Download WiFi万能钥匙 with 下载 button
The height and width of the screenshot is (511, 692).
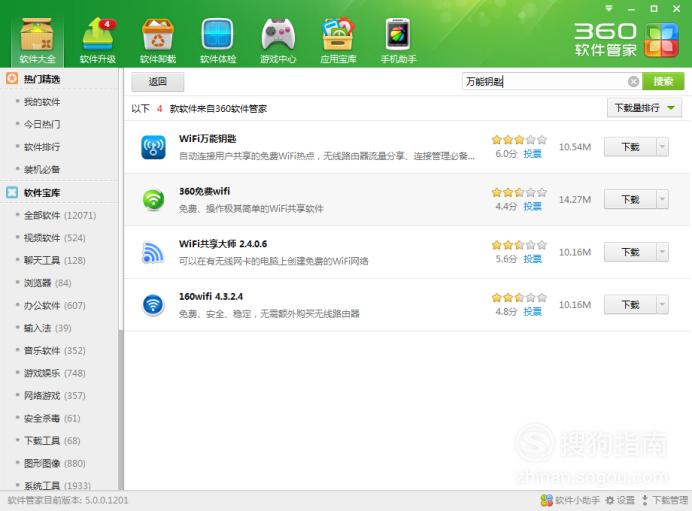point(630,147)
